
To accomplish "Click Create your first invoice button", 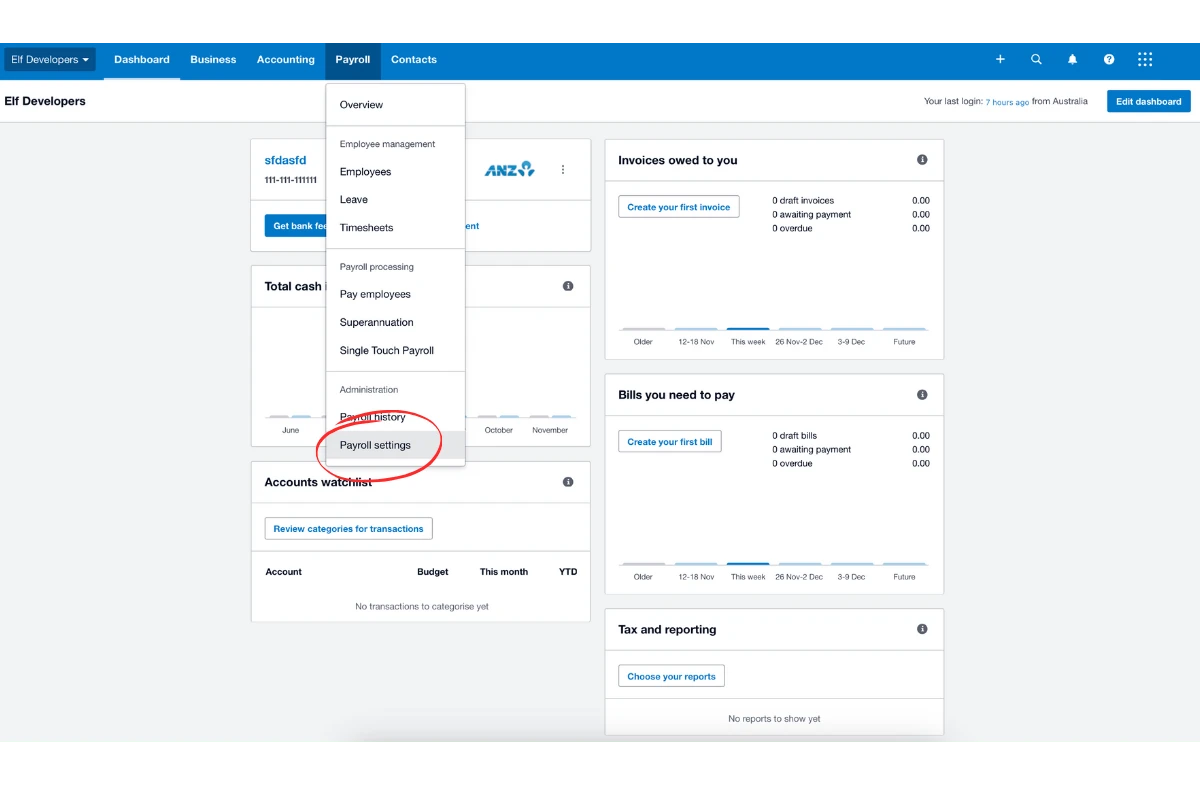I will pyautogui.click(x=679, y=207).
